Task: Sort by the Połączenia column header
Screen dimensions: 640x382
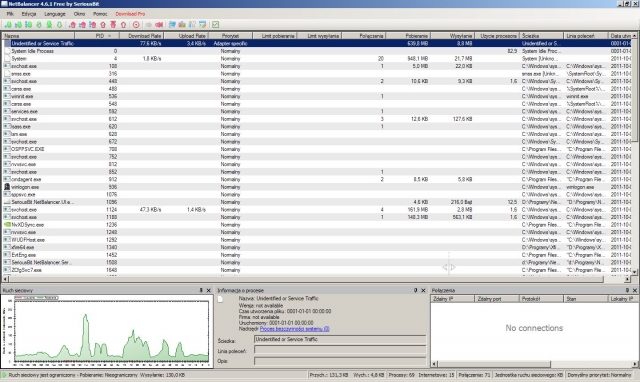Action: (364, 36)
